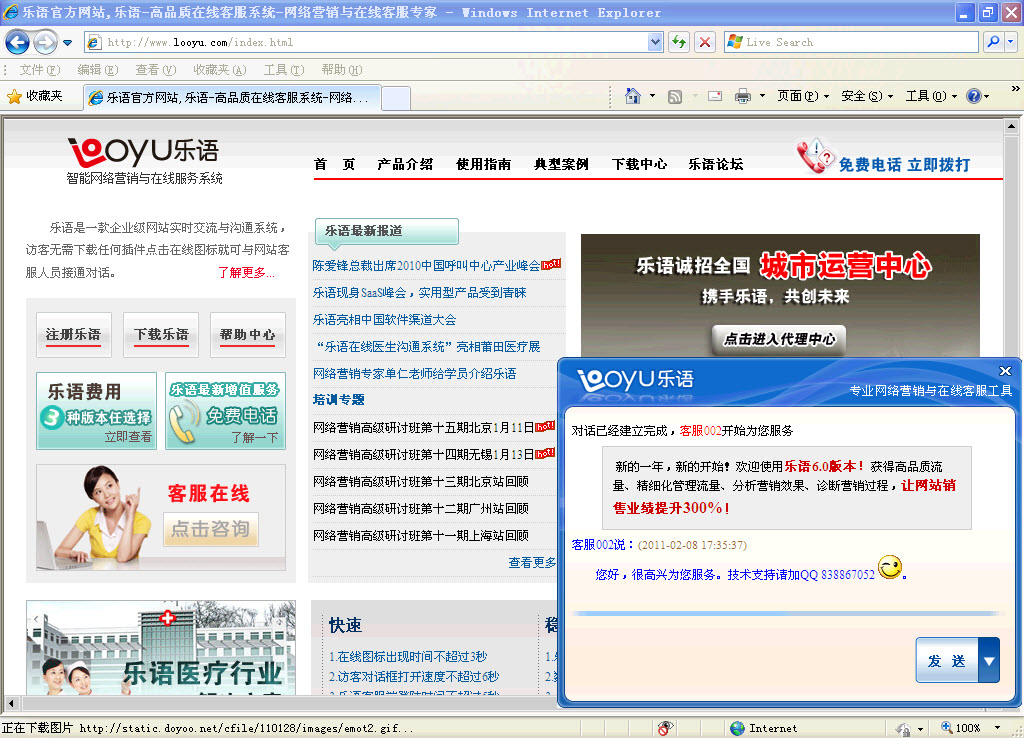Screen dimensions: 1024x738
Task: Expand the send options arrow beside 发送
Action: 989,660
